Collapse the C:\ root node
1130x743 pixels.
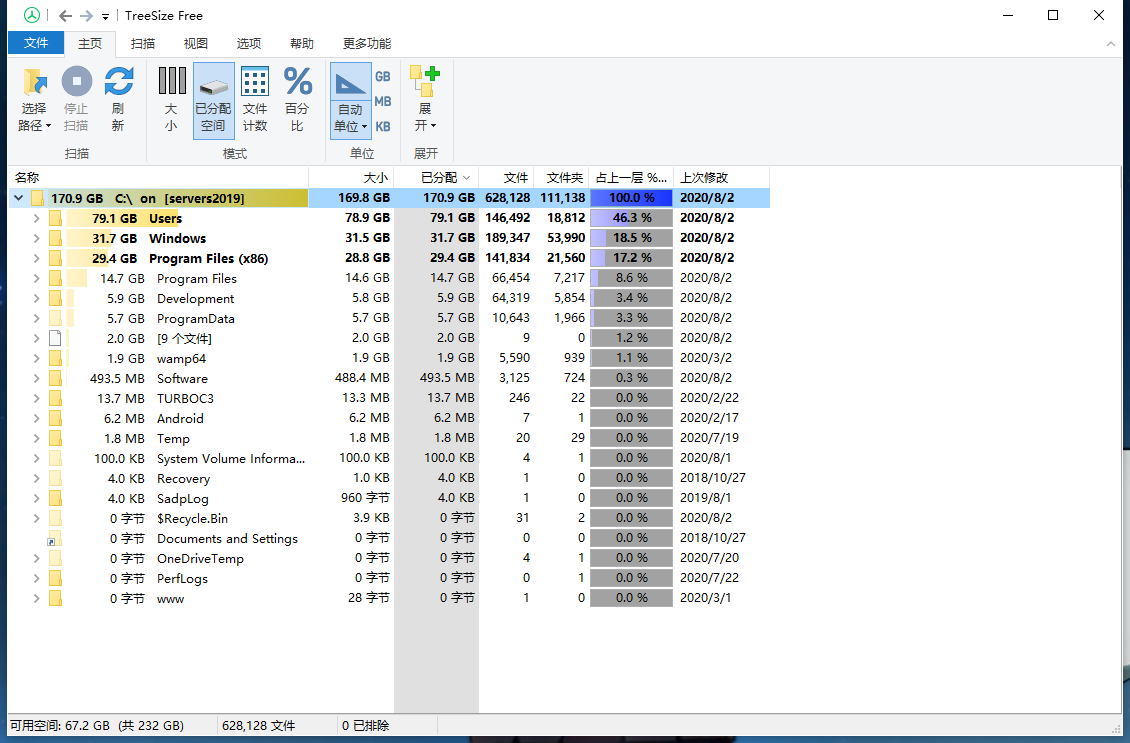pyautogui.click(x=19, y=197)
